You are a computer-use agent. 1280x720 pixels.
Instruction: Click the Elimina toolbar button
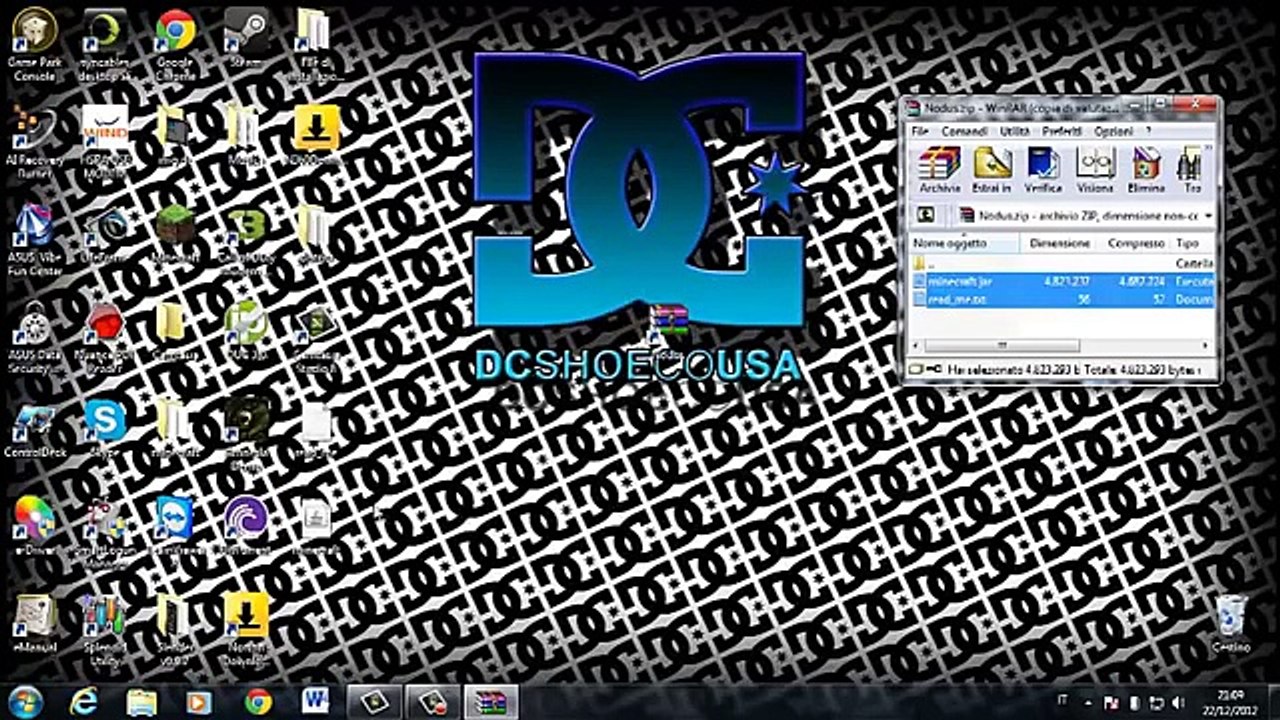[1146, 170]
